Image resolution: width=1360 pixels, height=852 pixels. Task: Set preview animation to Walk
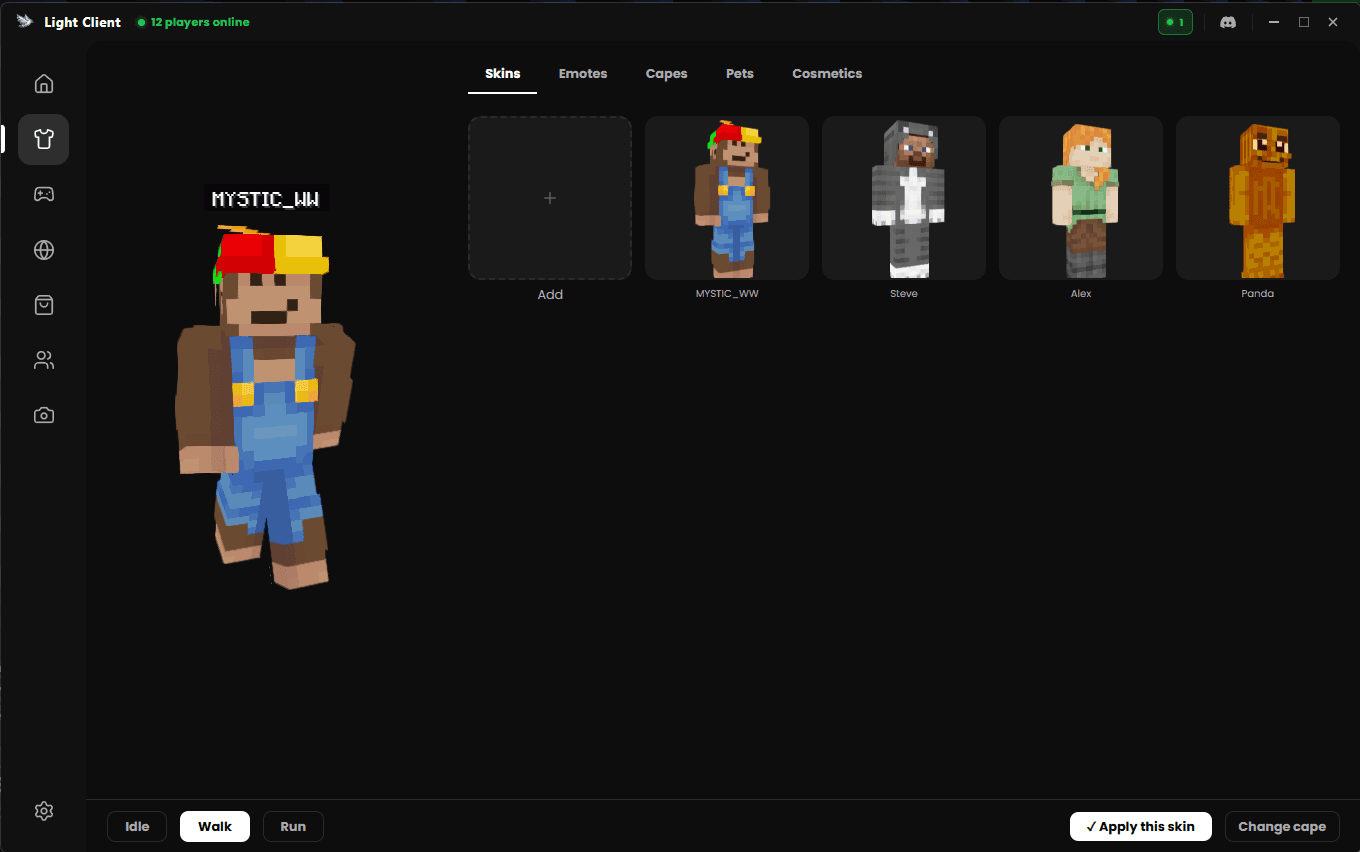pos(215,827)
